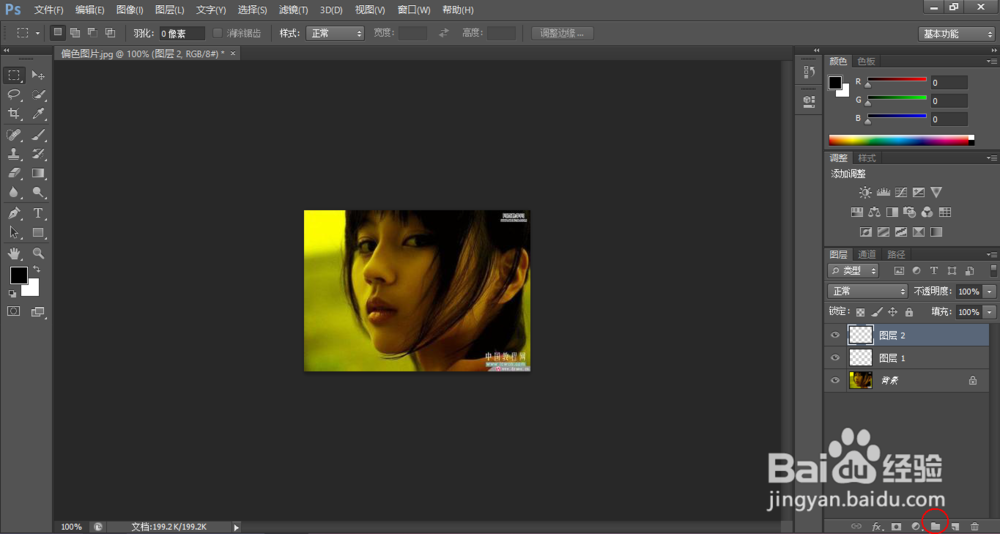Select the Eyedropper tool
Viewport: 1000px width, 534px height.
click(x=38, y=114)
